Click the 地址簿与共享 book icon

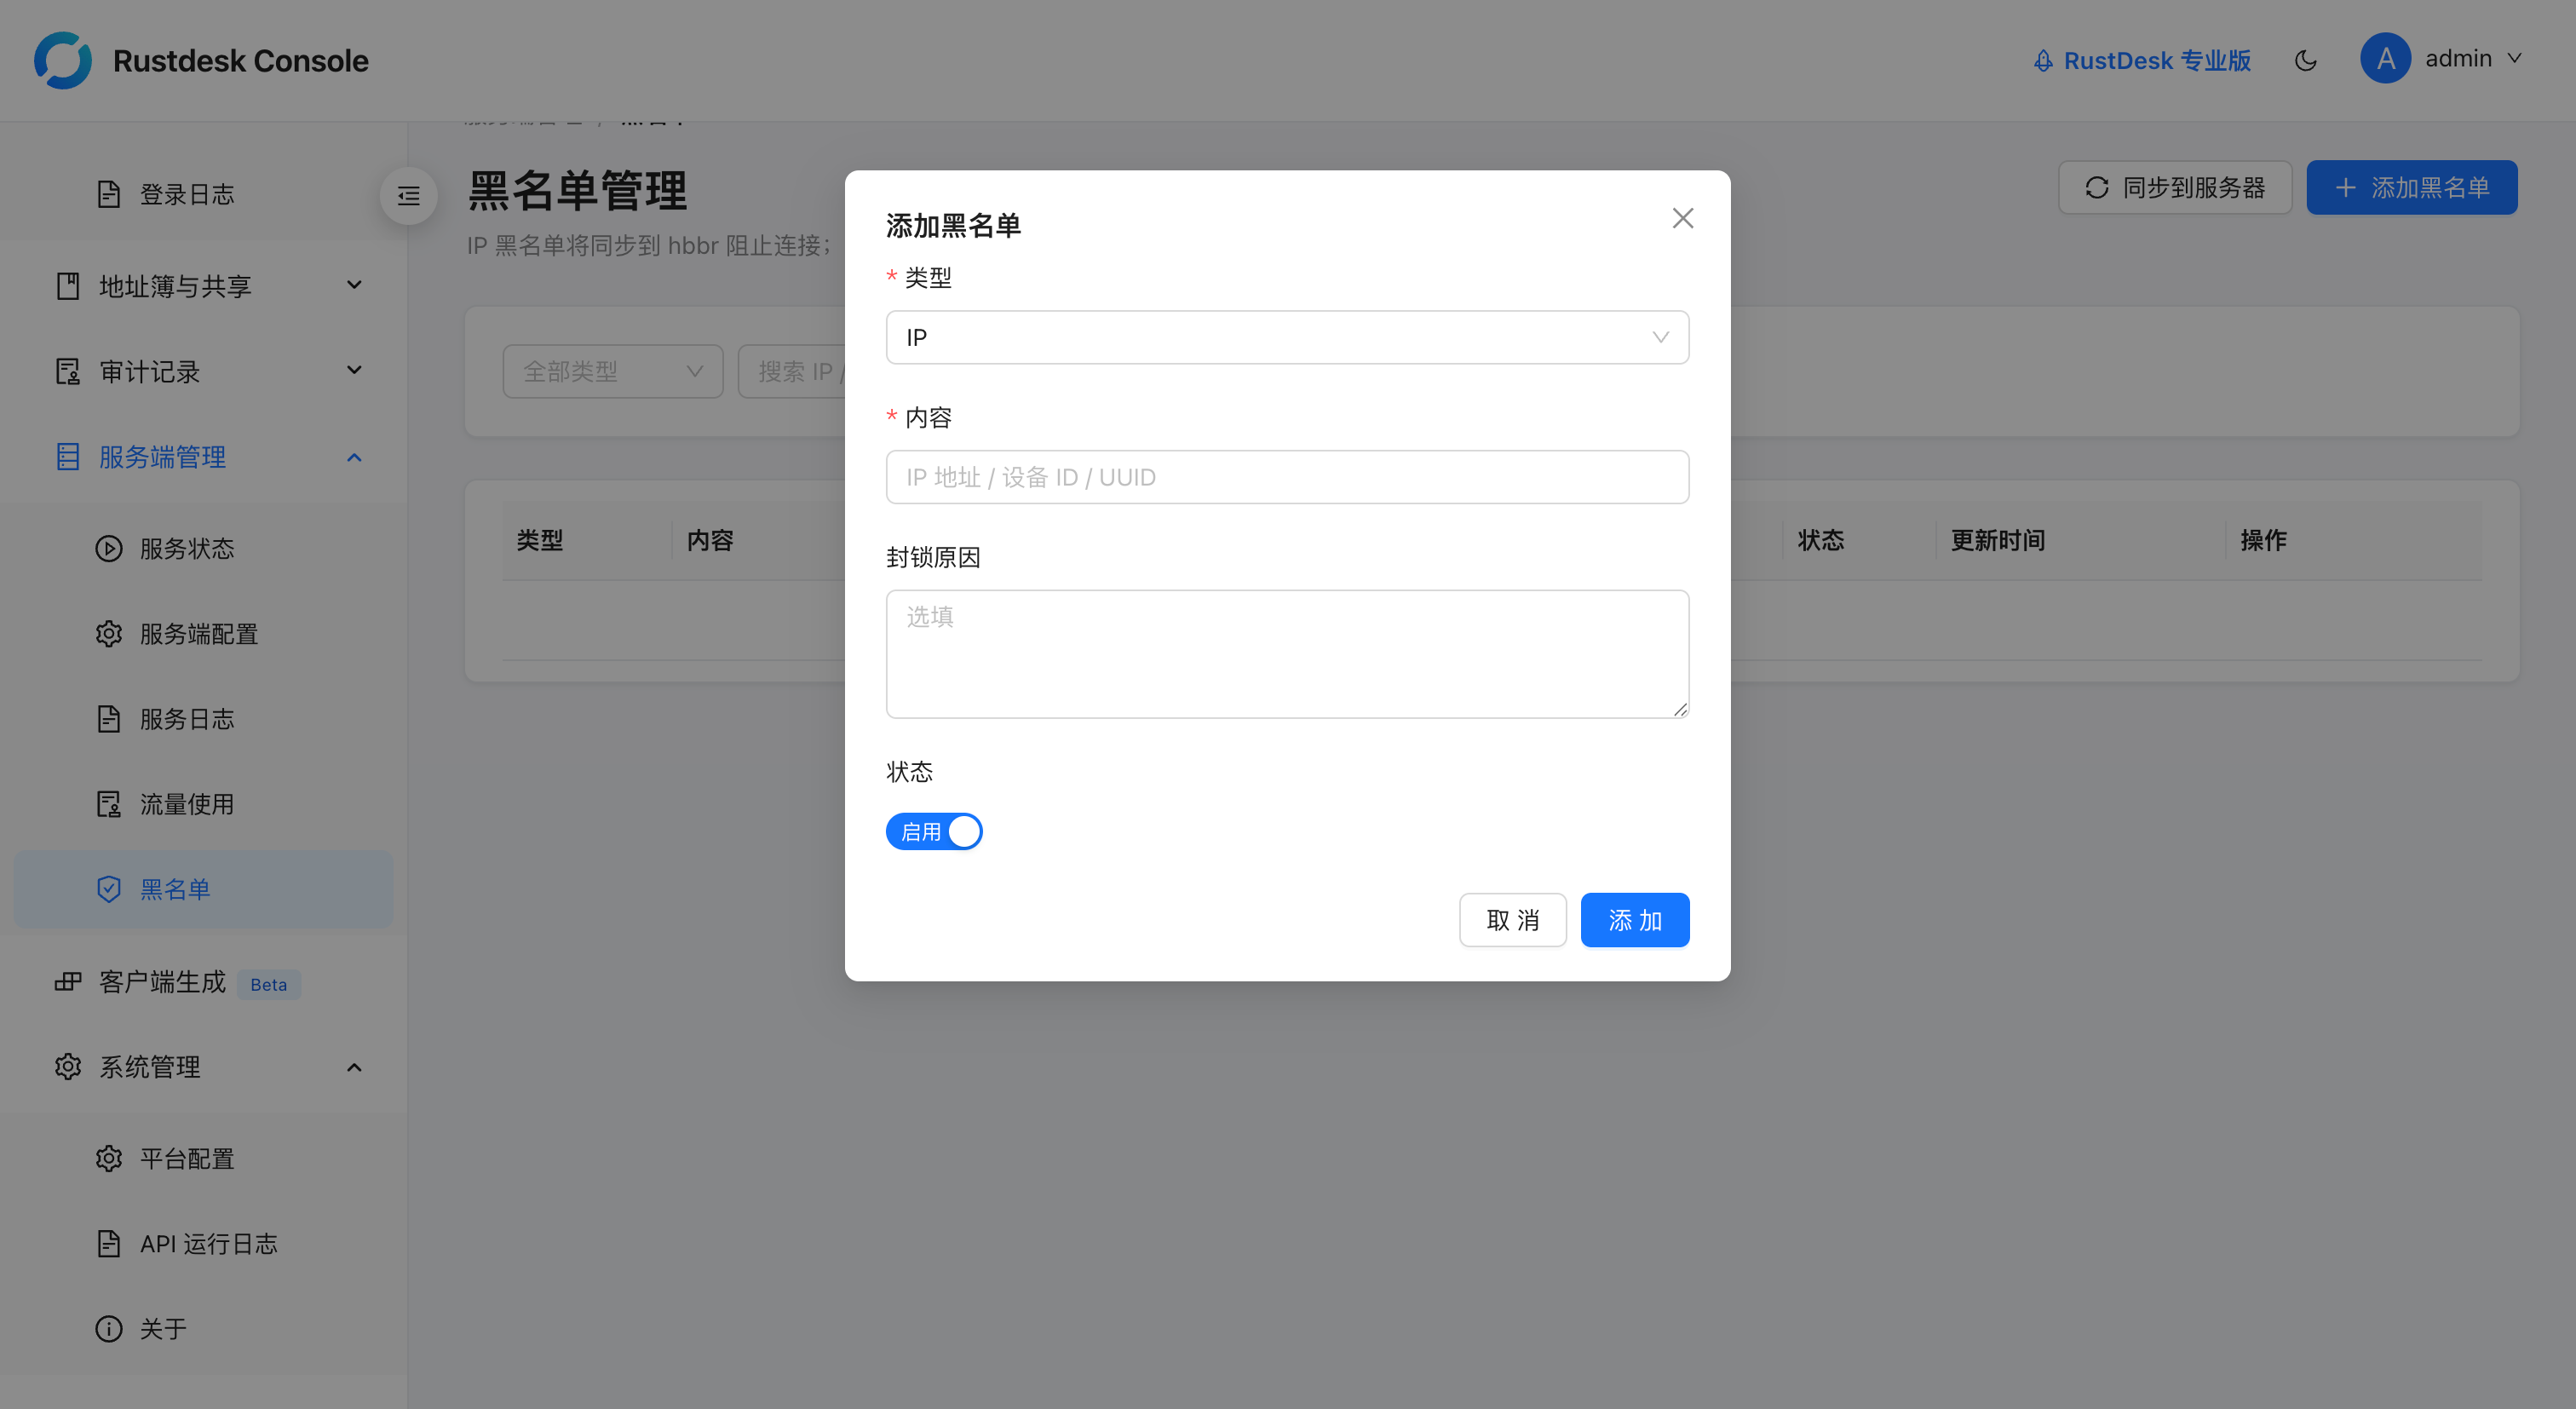(x=68, y=286)
